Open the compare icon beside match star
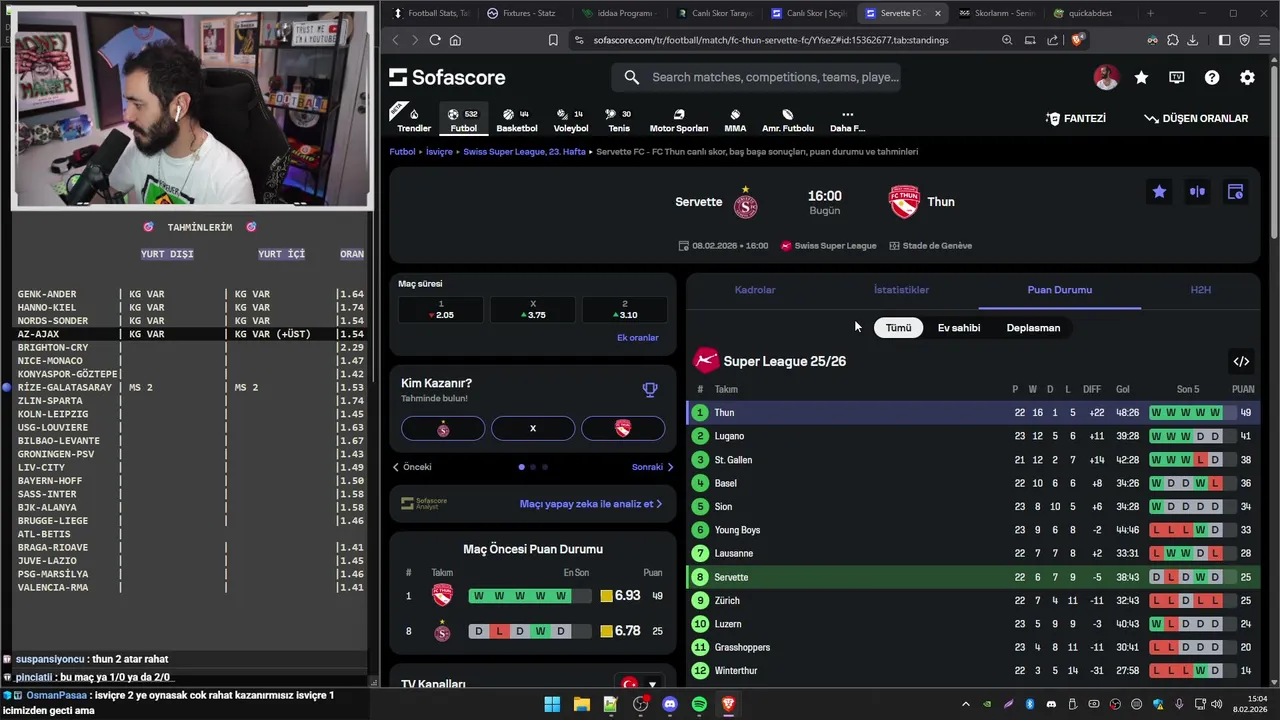This screenshot has height=720, width=1280. coord(1197,192)
